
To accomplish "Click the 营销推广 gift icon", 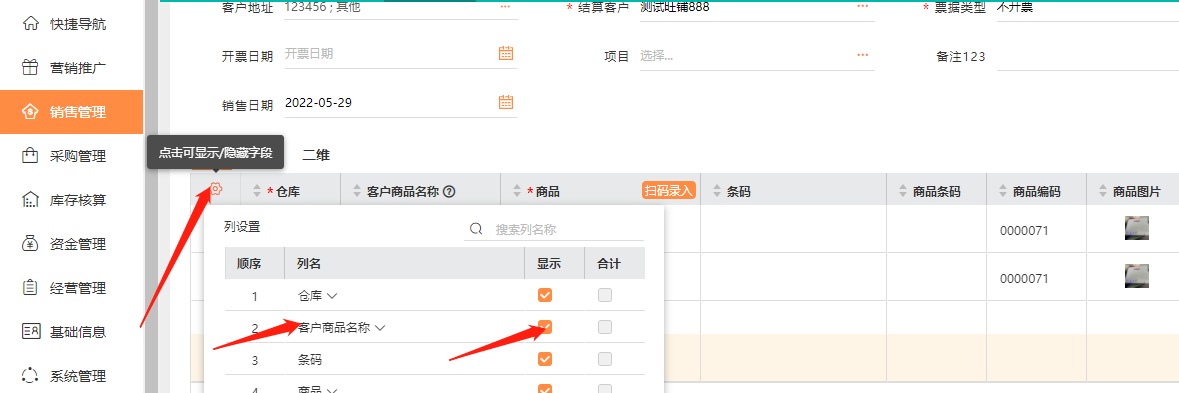I will pos(30,68).
